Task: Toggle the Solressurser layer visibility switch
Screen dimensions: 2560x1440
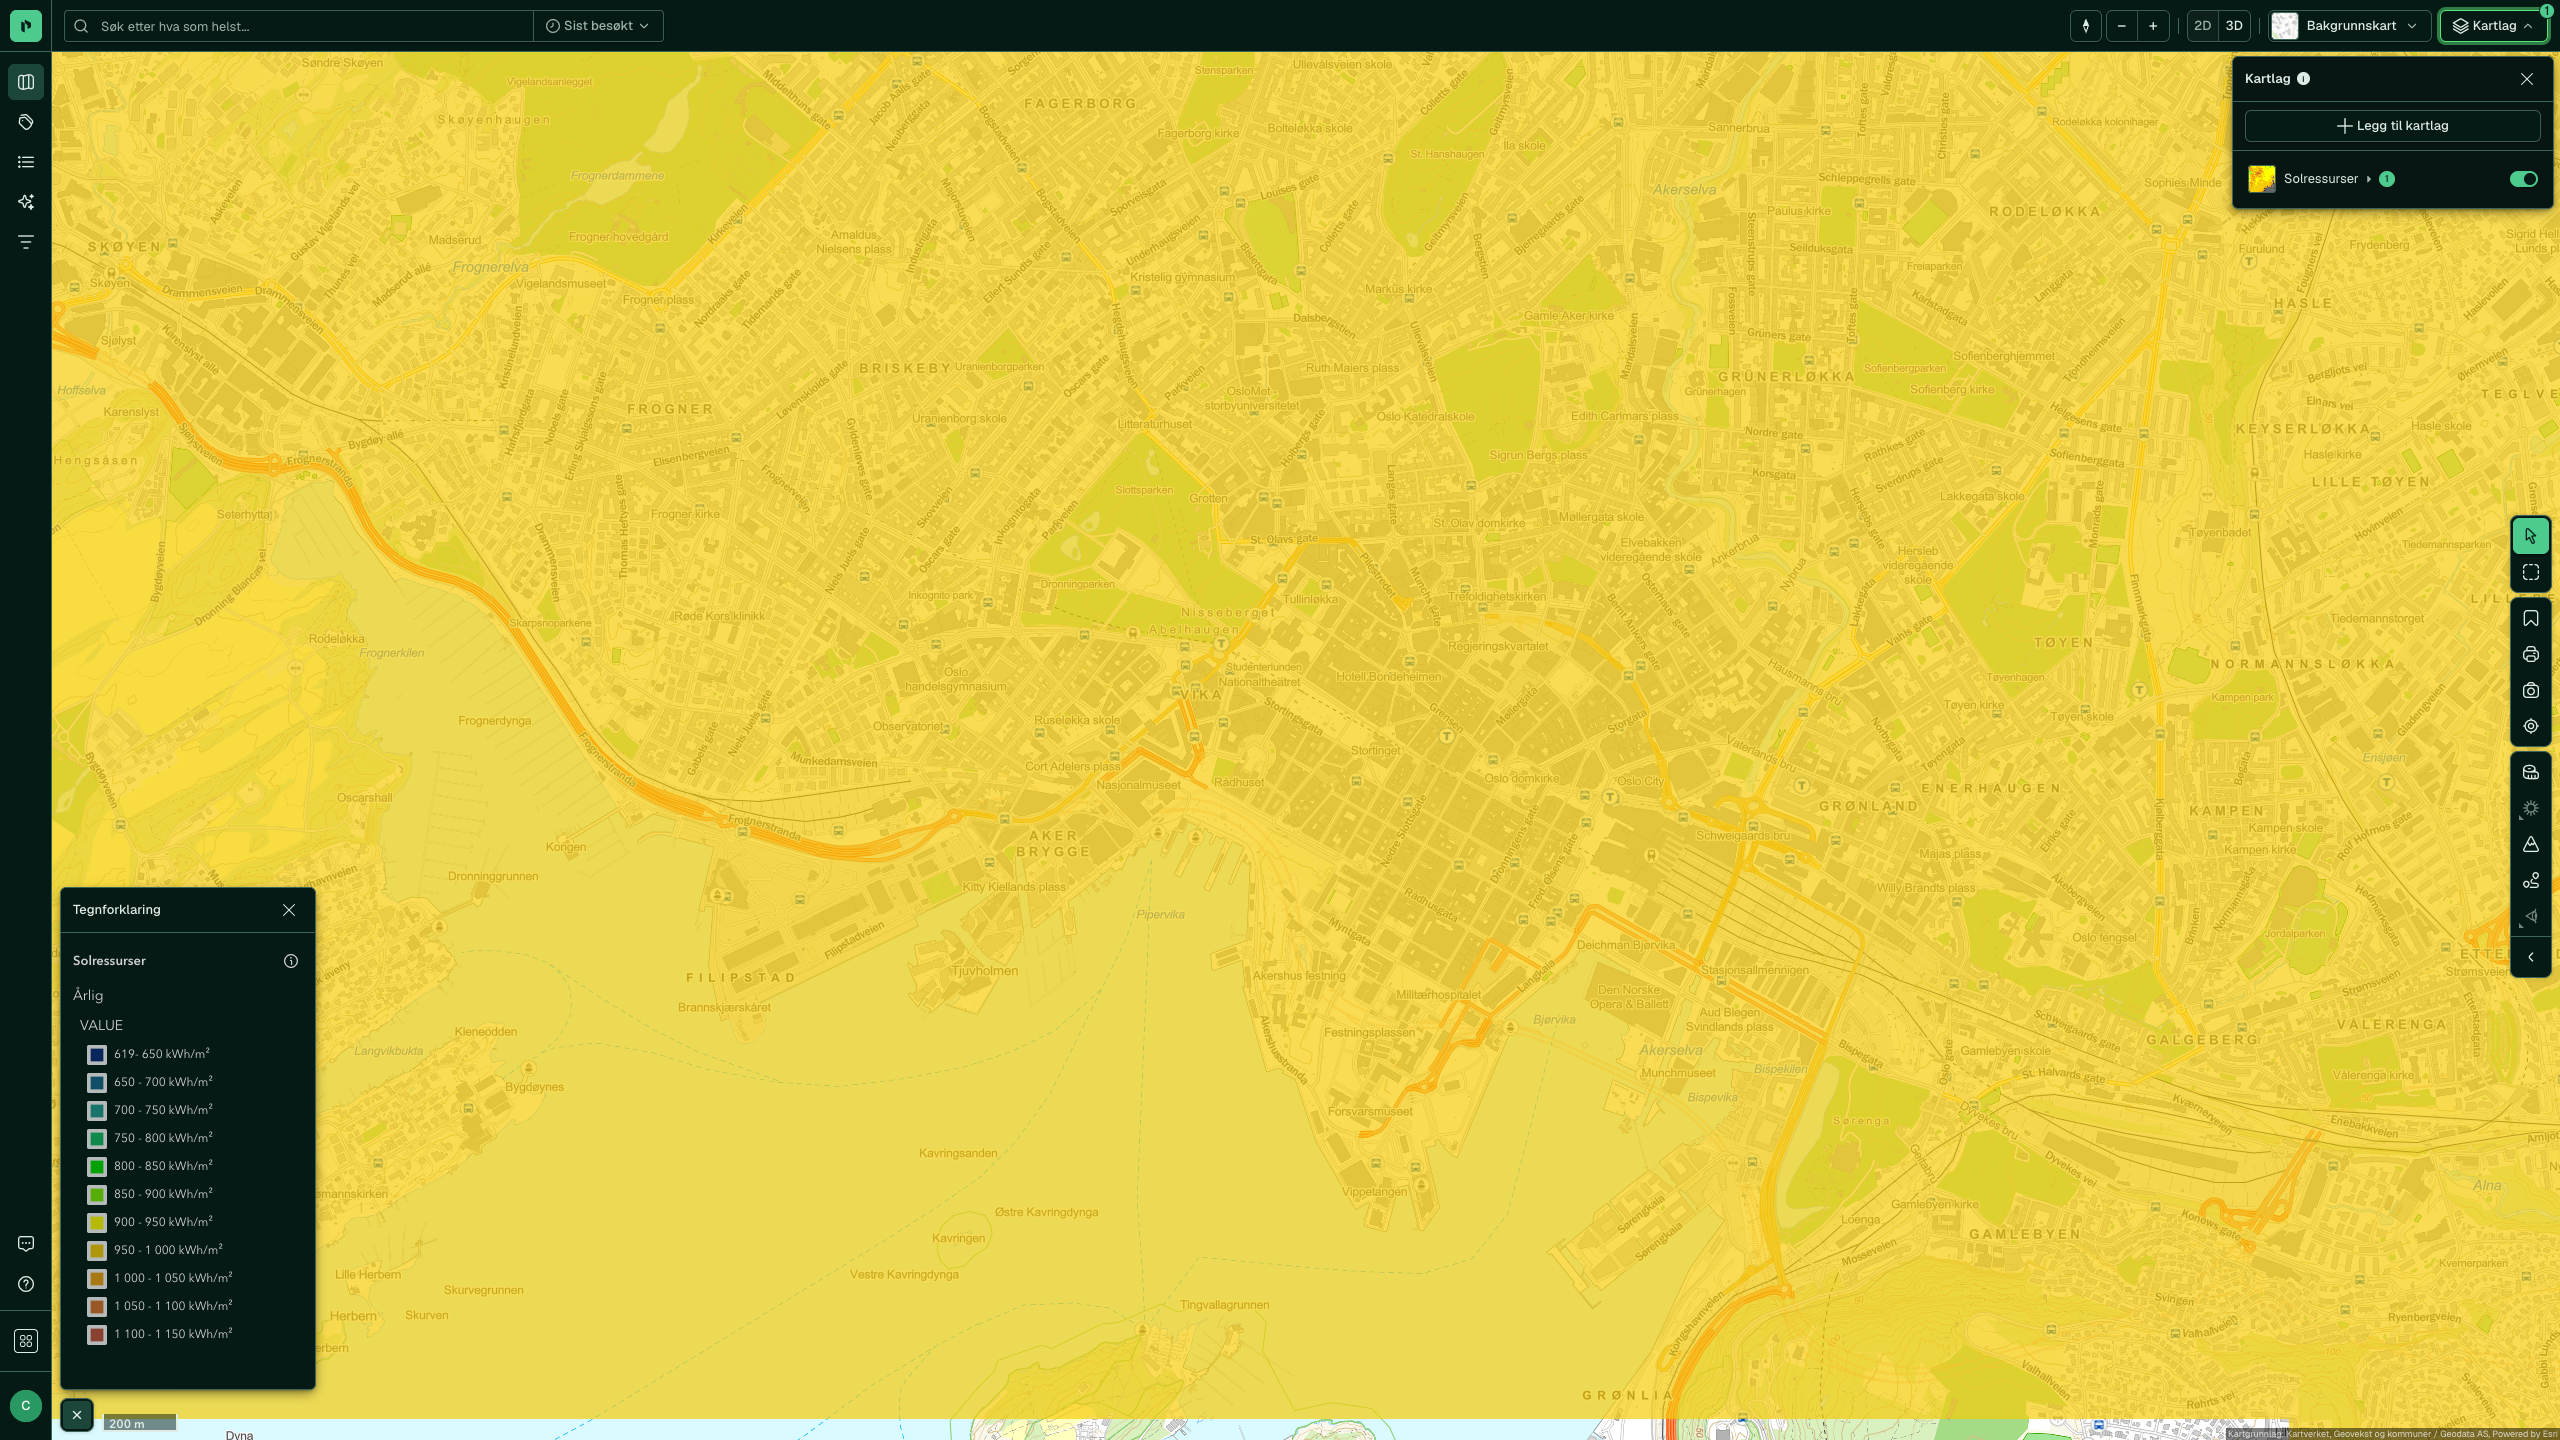Action: tap(2523, 179)
